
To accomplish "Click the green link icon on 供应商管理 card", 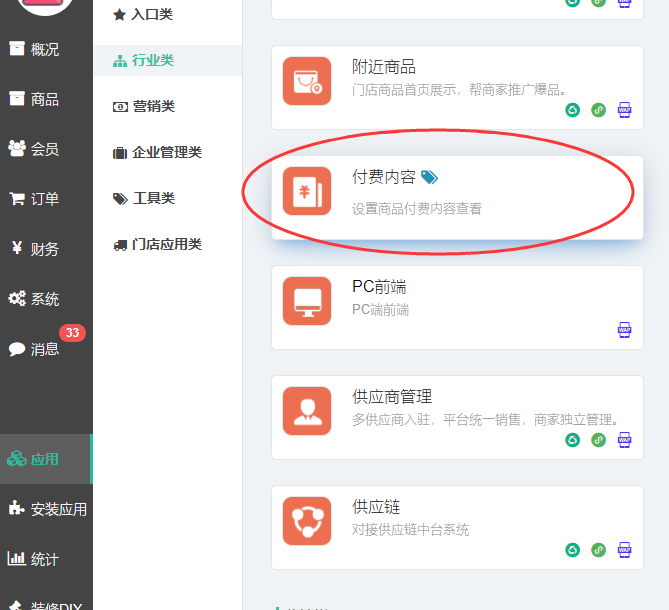I will [x=599, y=440].
